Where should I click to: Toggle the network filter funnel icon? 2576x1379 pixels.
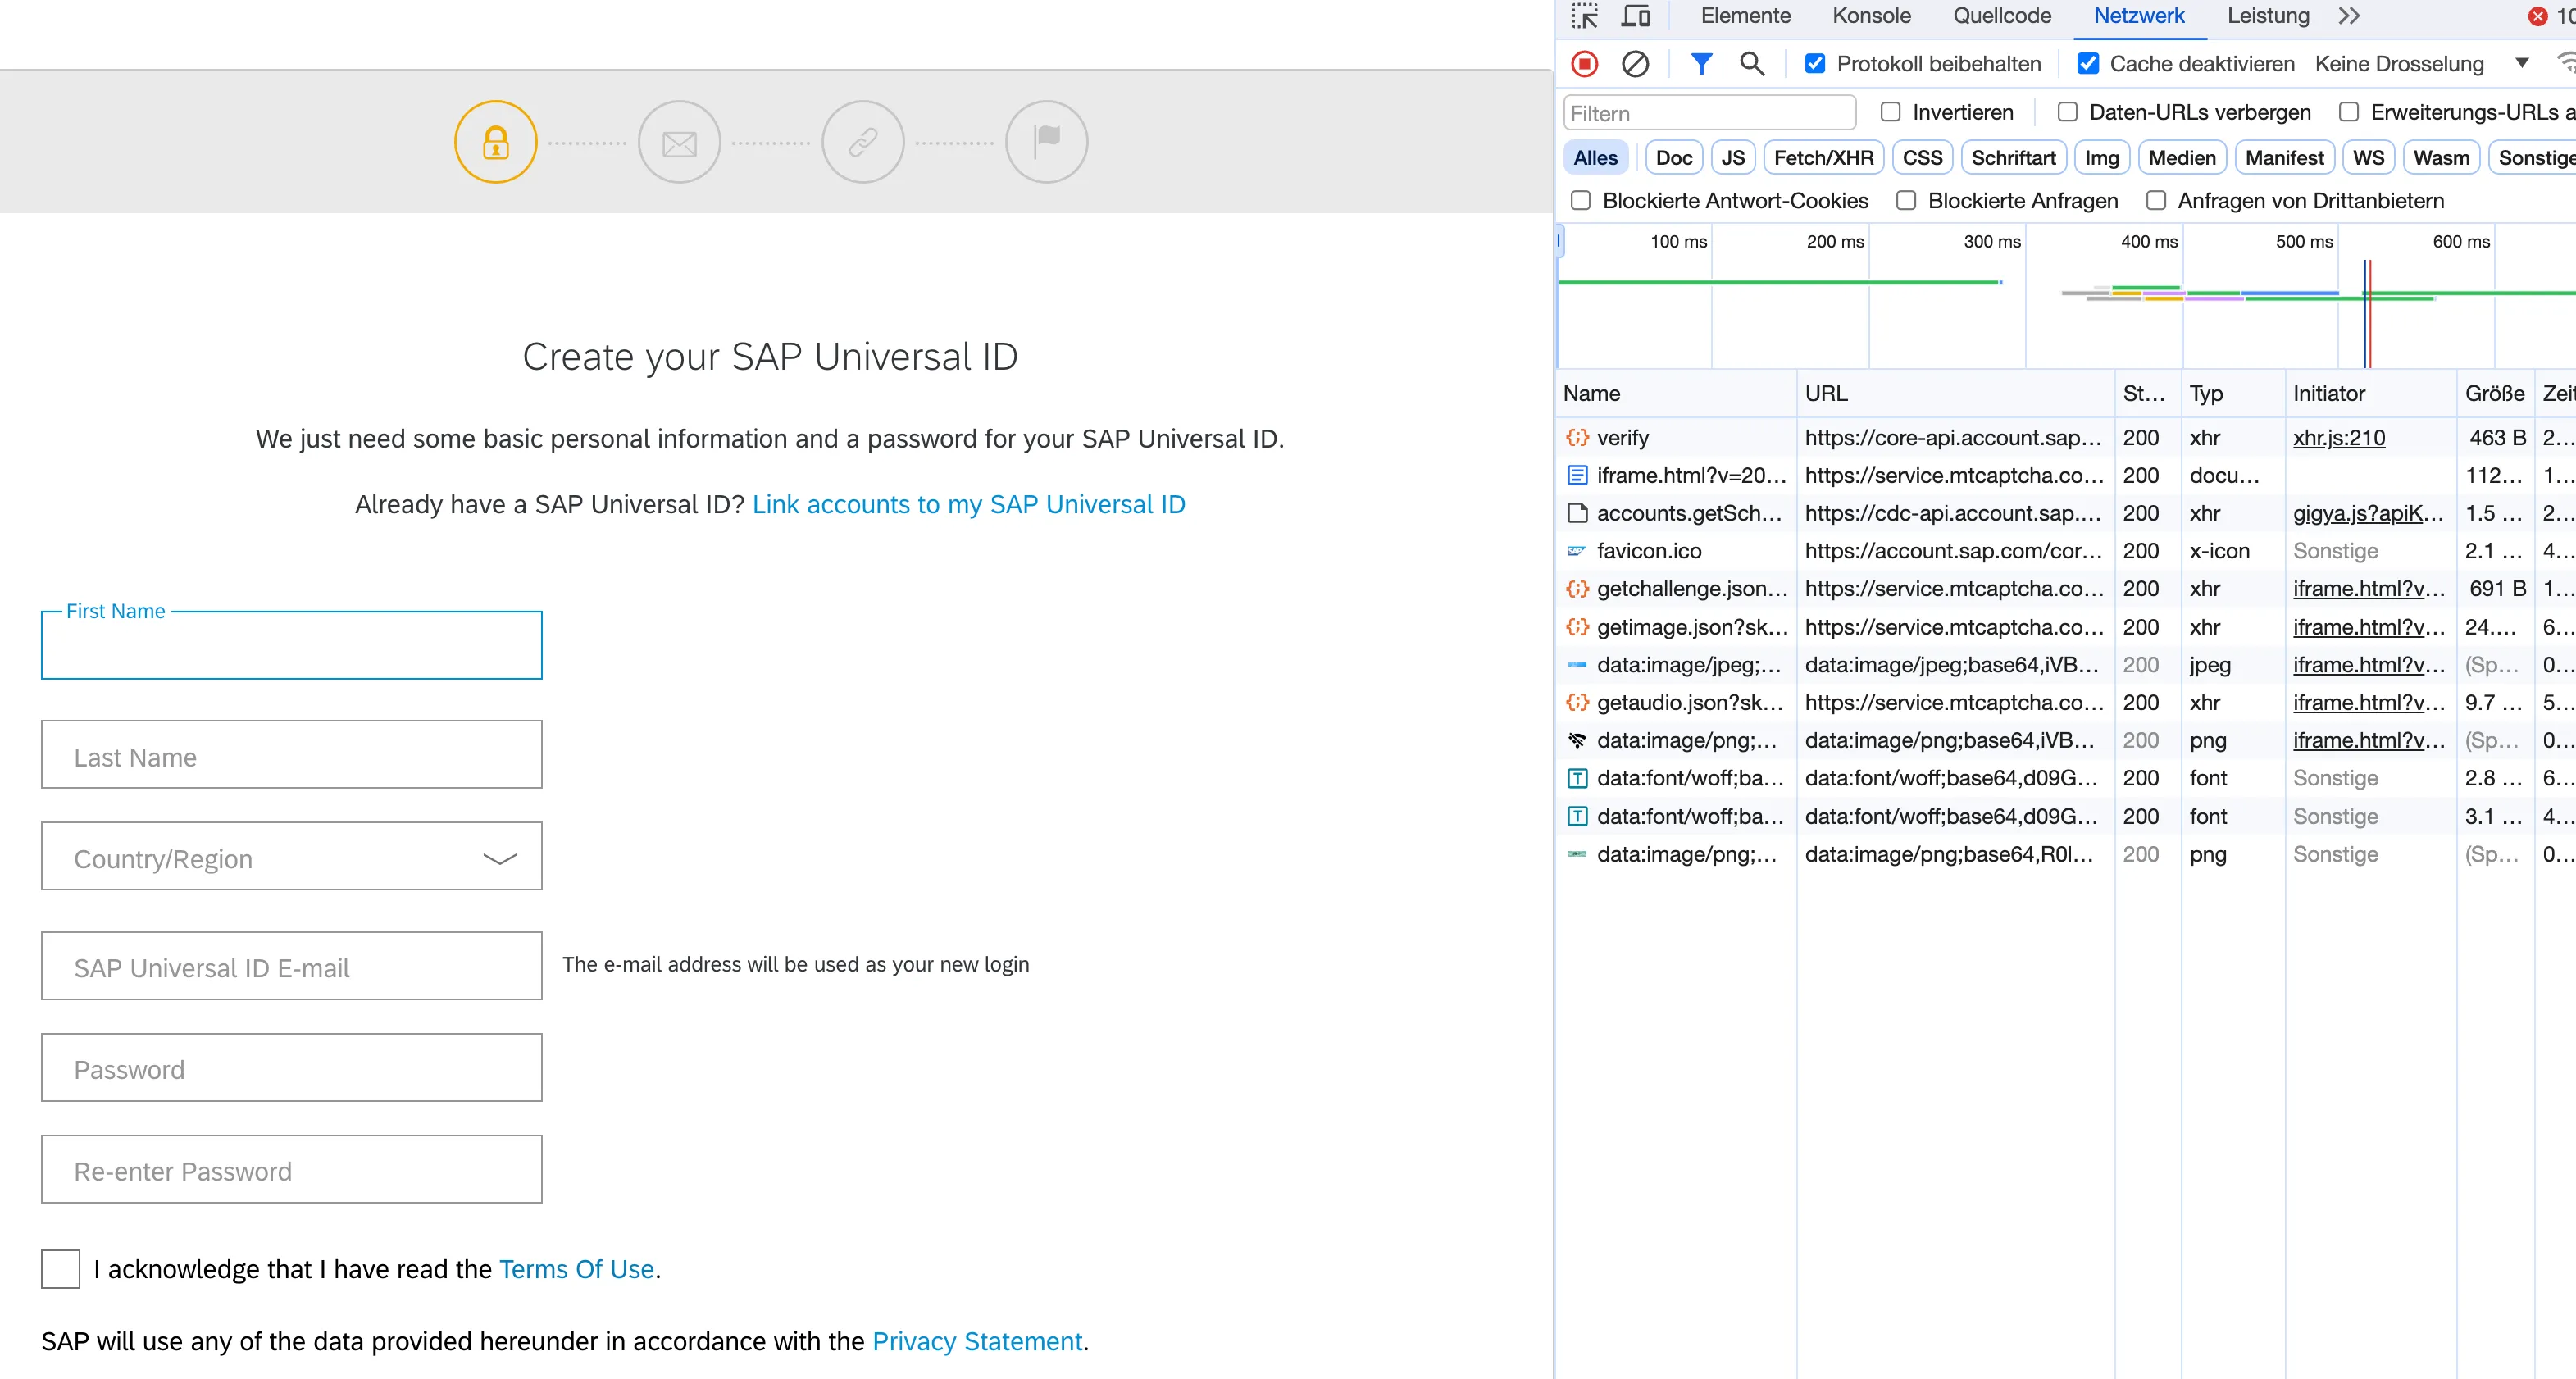[x=1701, y=64]
